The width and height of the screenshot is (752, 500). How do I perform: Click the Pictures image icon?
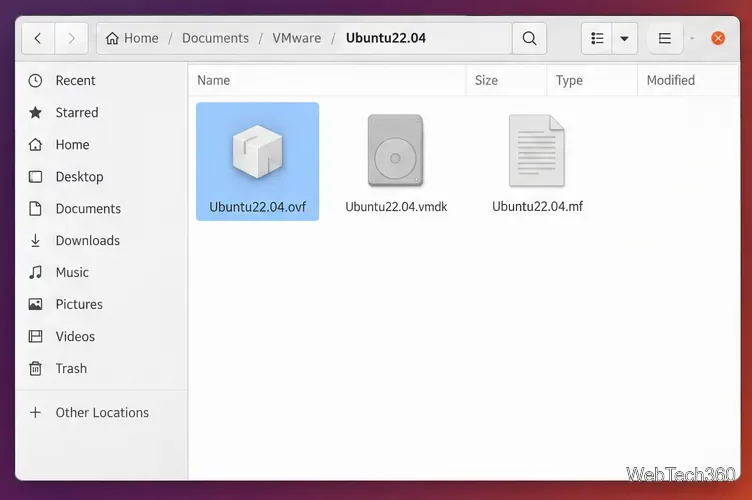(x=35, y=304)
